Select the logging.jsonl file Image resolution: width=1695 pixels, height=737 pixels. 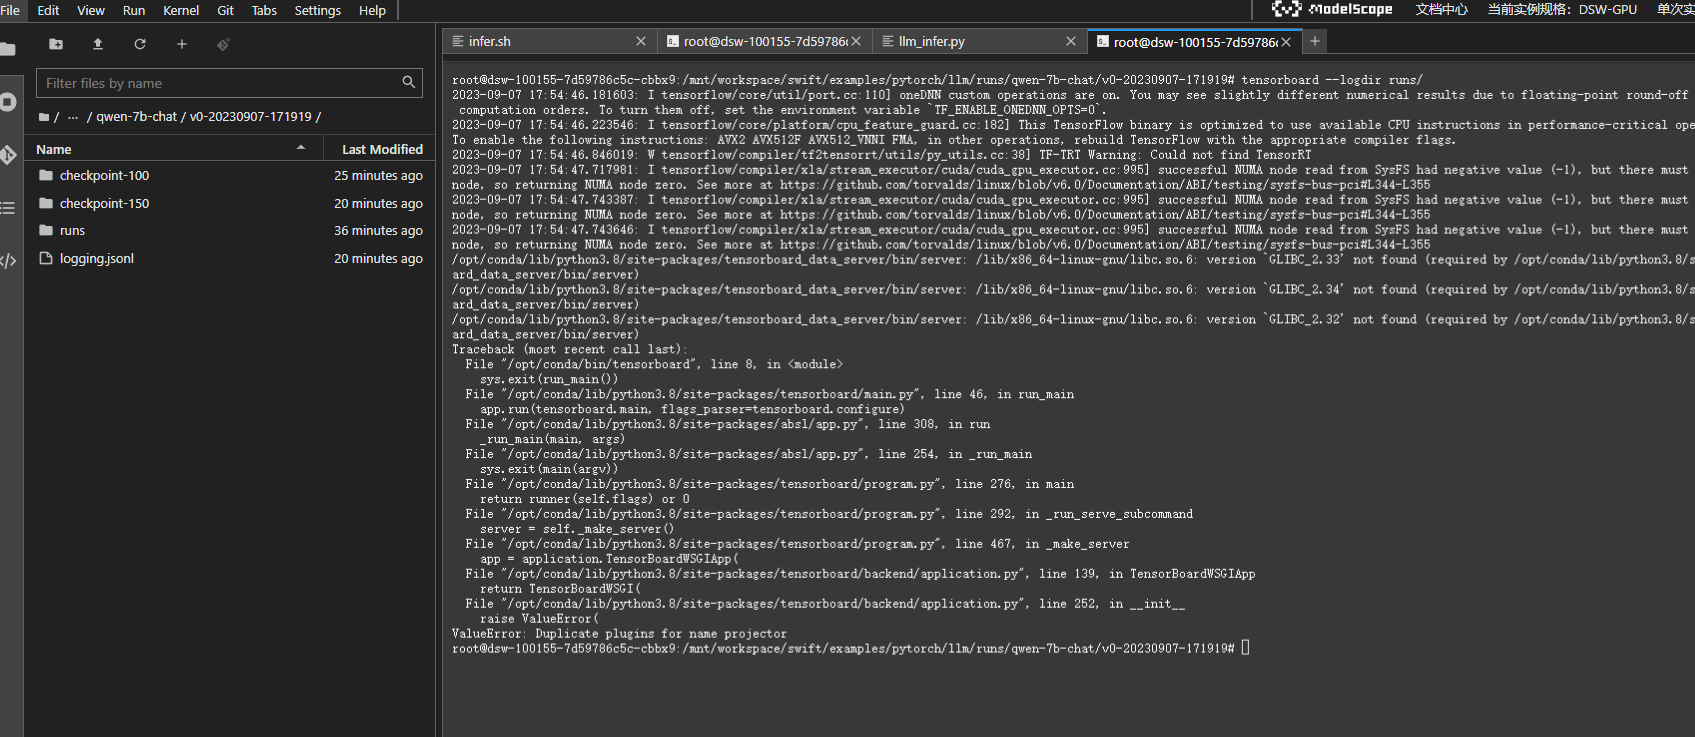coord(229,258)
